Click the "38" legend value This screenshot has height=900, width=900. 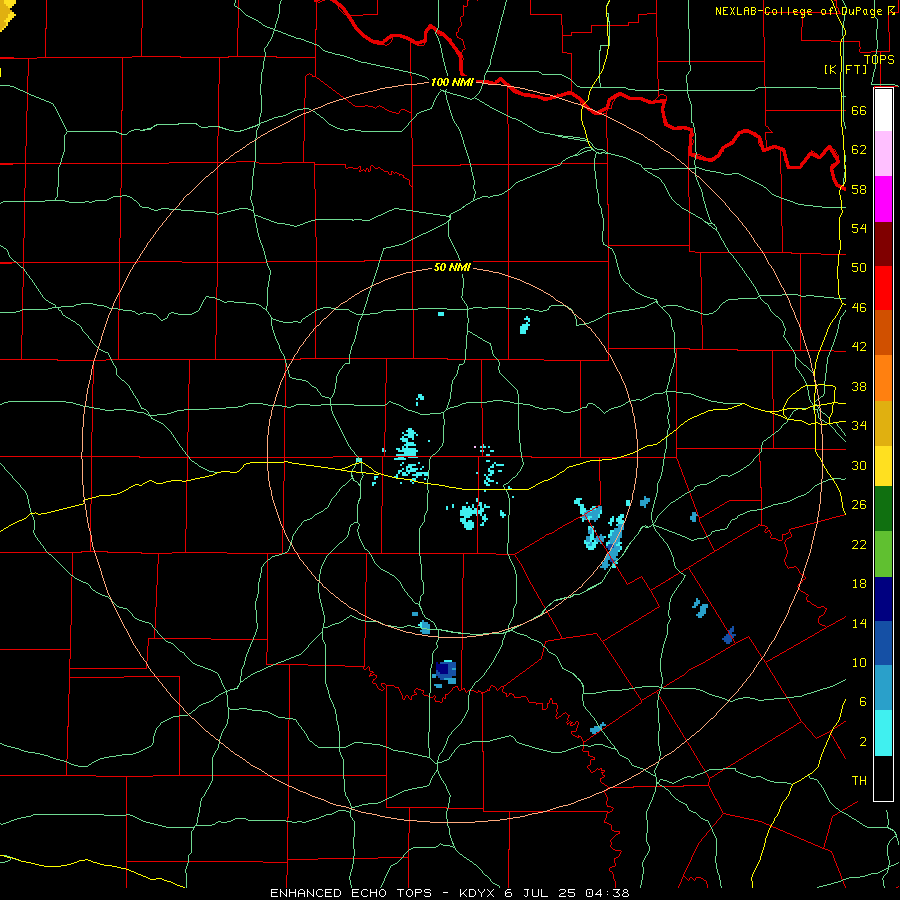pyautogui.click(x=859, y=387)
